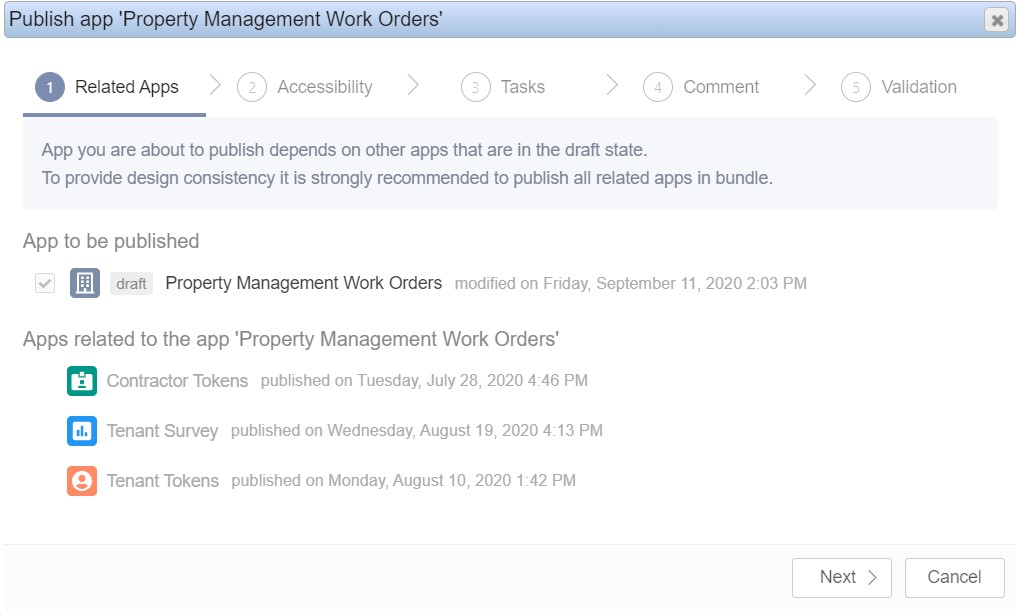Click the chevron before the Validation step
This screenshot has width=1020, height=615.
click(810, 84)
